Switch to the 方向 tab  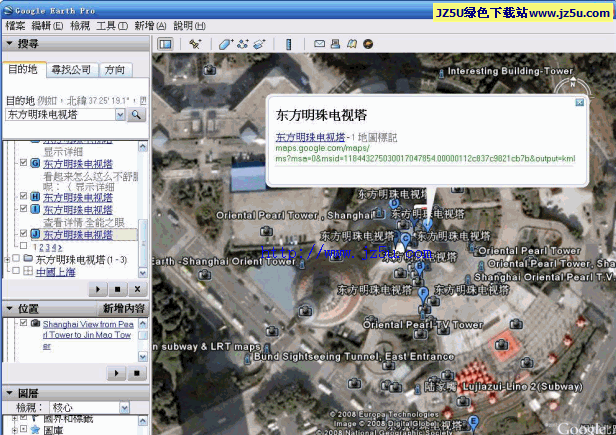pyautogui.click(x=114, y=70)
